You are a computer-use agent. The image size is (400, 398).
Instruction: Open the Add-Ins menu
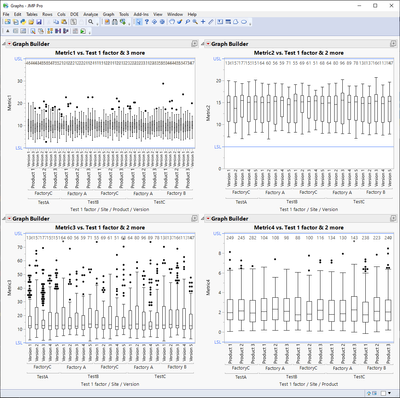pyautogui.click(x=141, y=14)
